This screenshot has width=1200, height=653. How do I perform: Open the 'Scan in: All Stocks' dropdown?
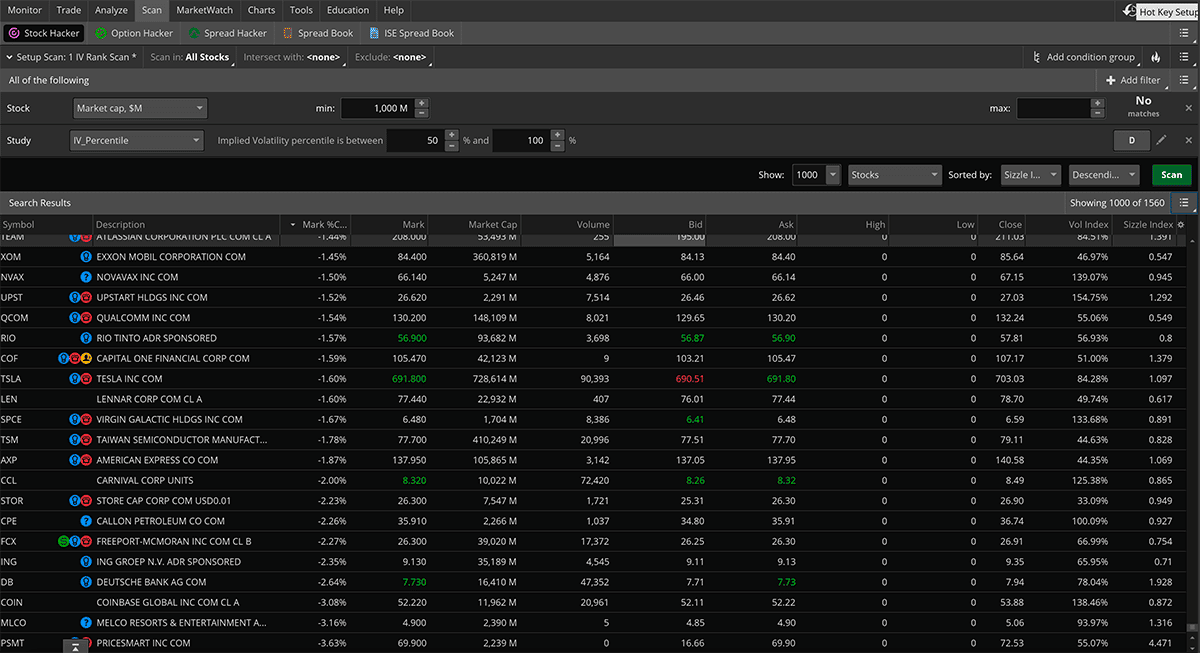(190, 57)
